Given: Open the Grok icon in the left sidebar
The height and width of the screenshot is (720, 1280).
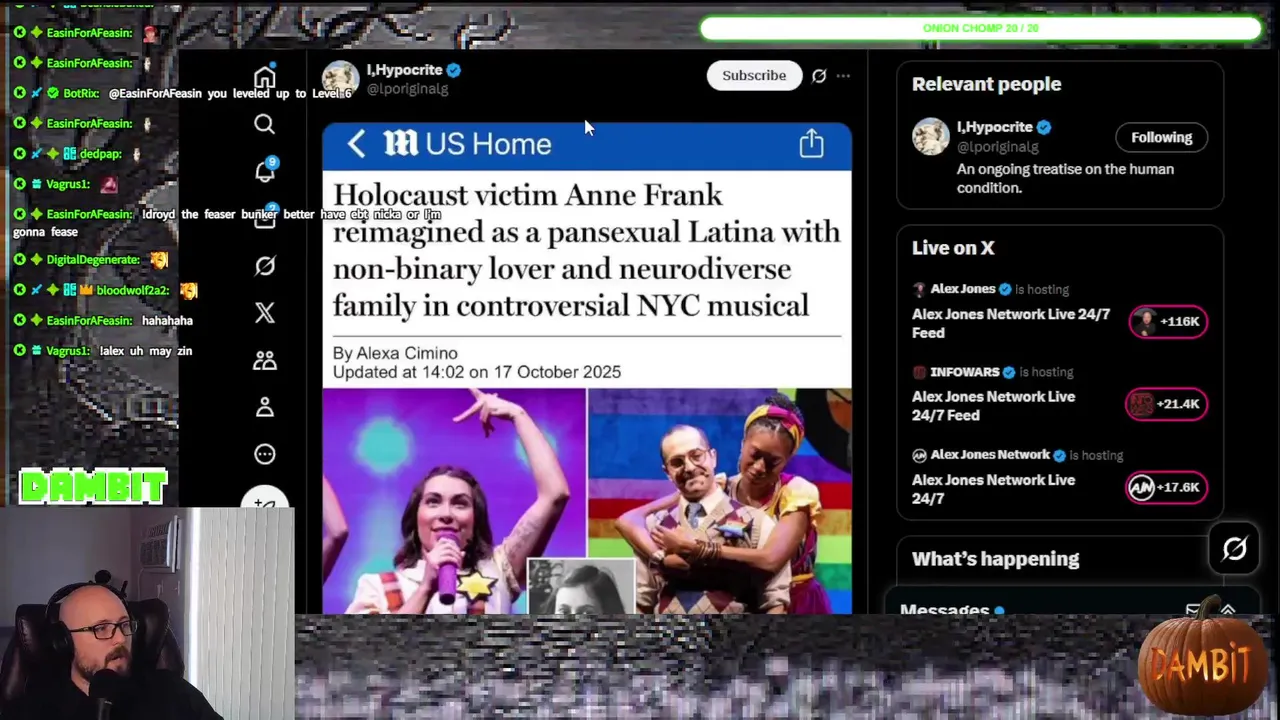Looking at the screenshot, I should click(264, 266).
